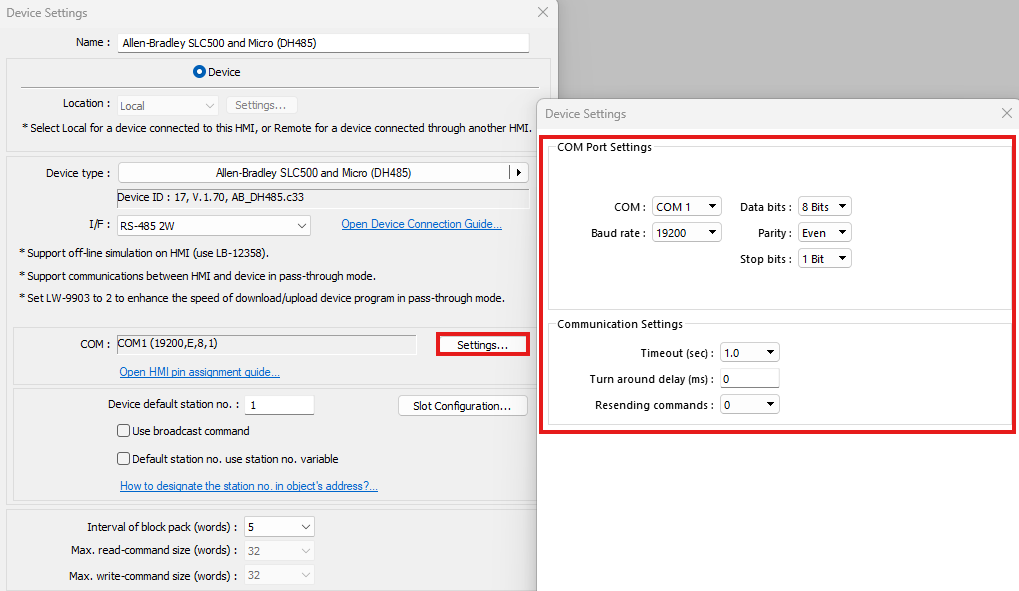The image size is (1019, 591).
Task: Close the front Device Settings dialog
Action: click(x=1007, y=113)
